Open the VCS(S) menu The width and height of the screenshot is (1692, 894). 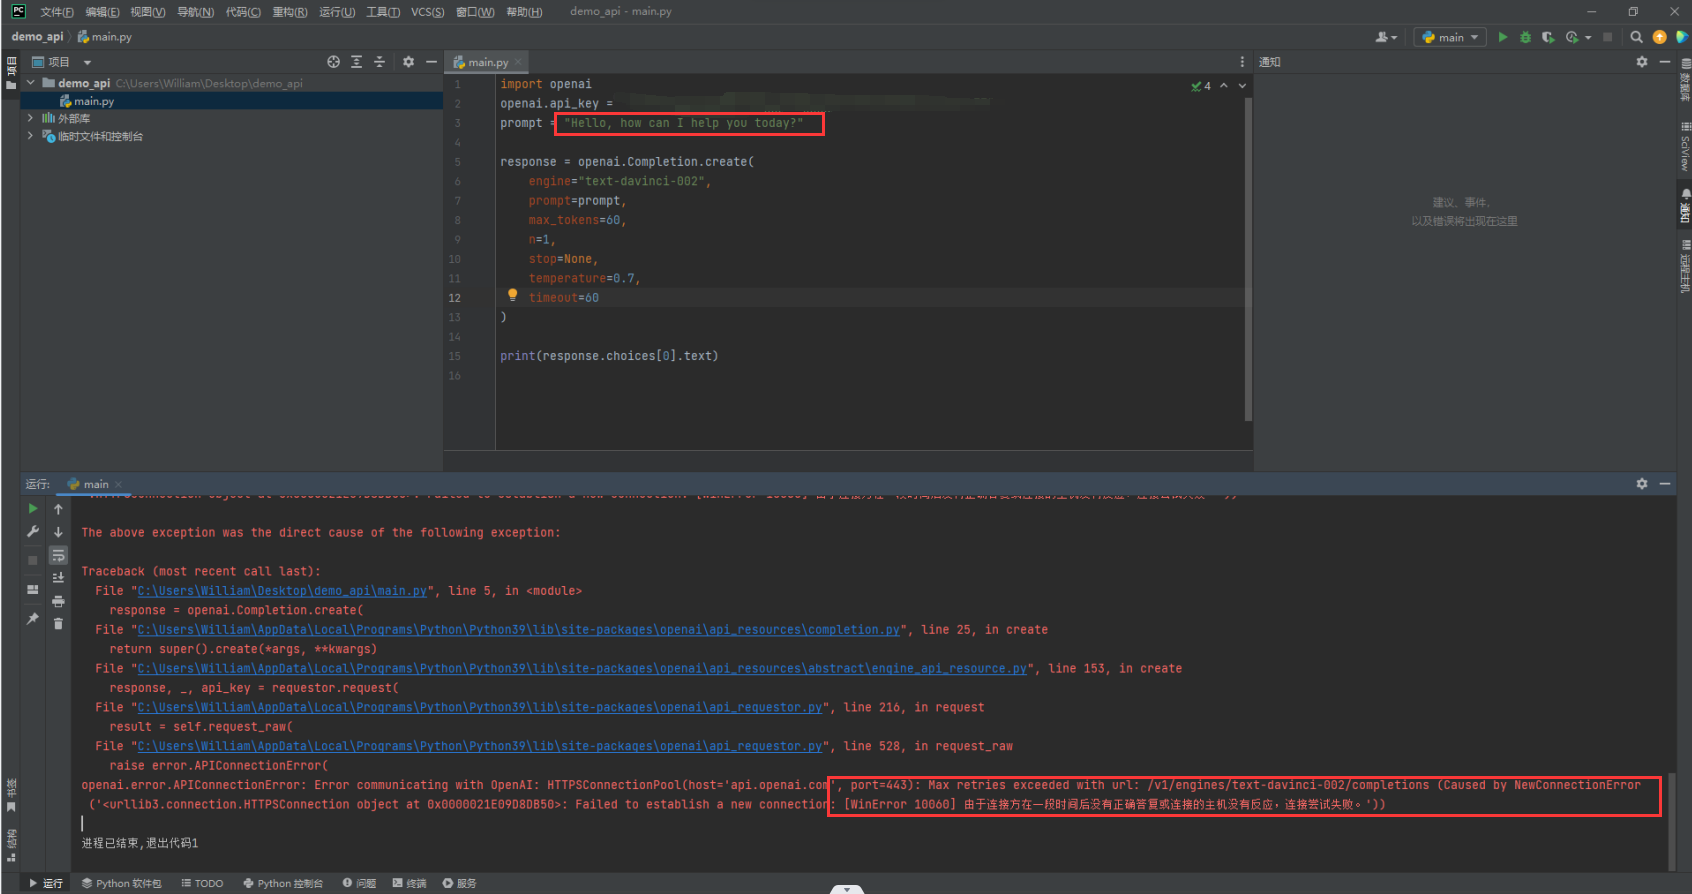coord(427,12)
